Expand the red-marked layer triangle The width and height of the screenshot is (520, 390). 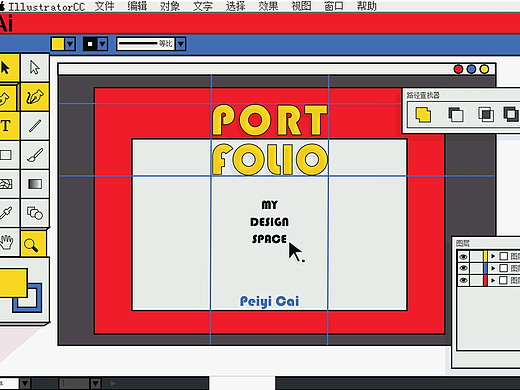click(493, 280)
